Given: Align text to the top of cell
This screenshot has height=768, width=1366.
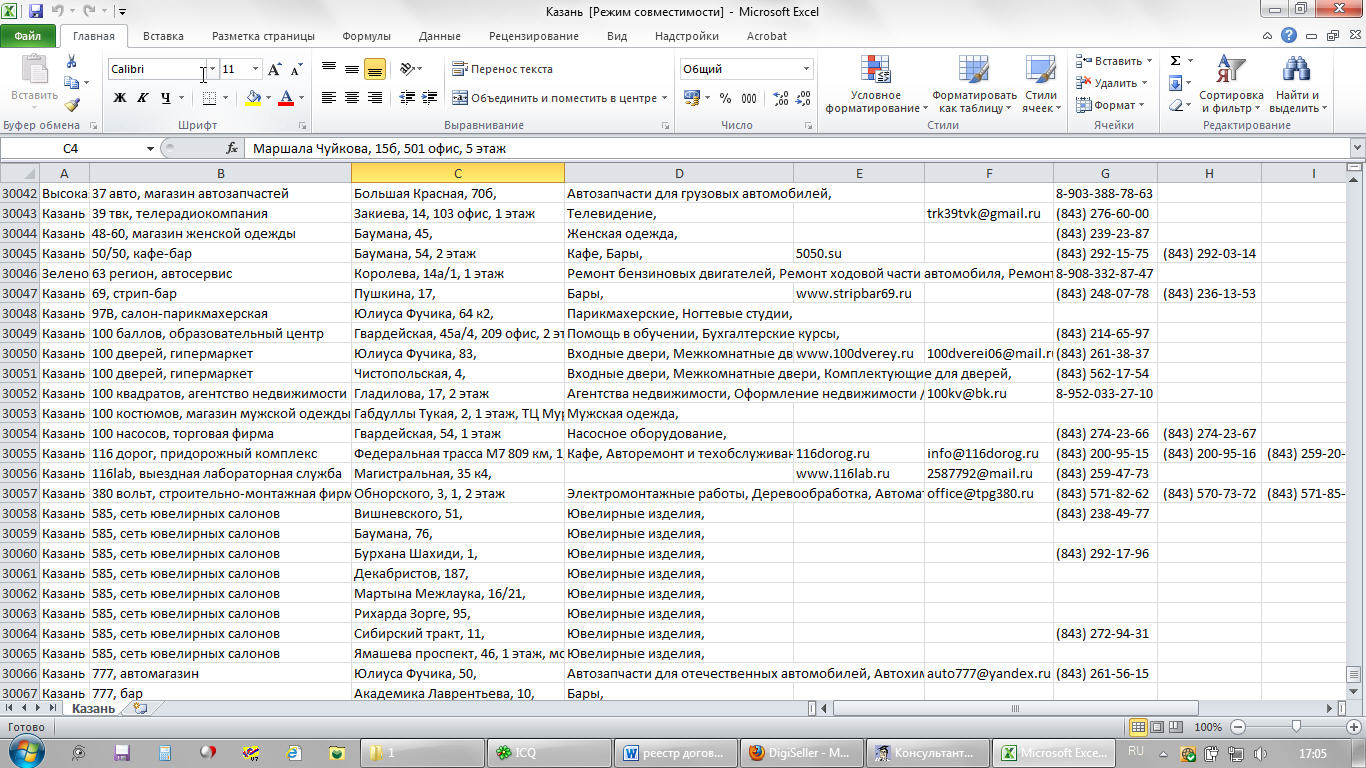Looking at the screenshot, I should tap(329, 69).
